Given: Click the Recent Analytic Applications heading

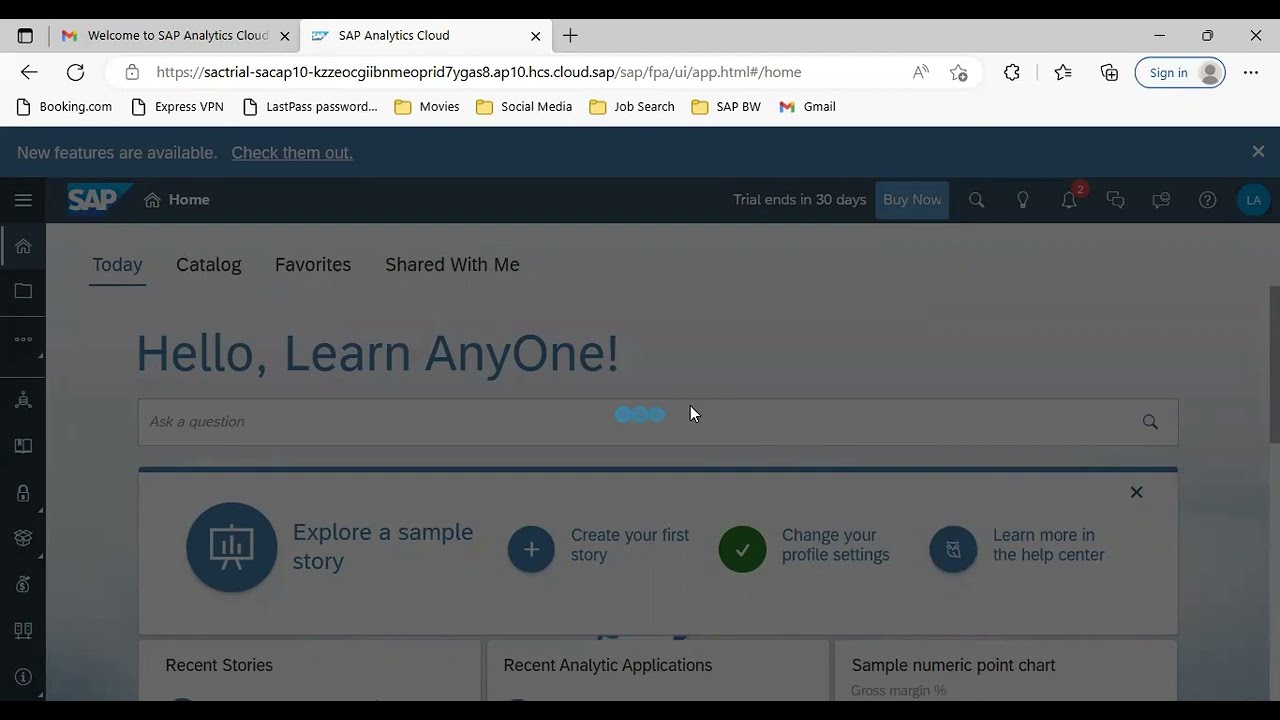Looking at the screenshot, I should tap(608, 665).
